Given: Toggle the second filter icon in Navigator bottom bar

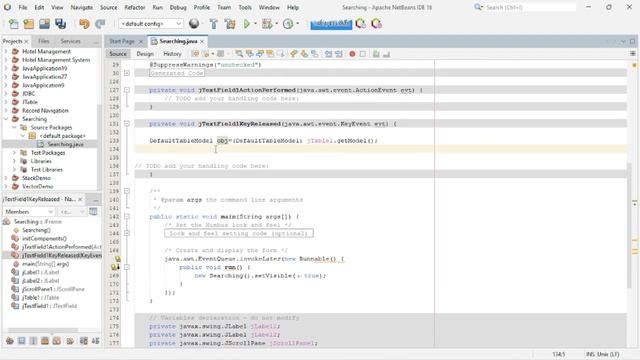Looking at the screenshot, I should click(x=22, y=341).
